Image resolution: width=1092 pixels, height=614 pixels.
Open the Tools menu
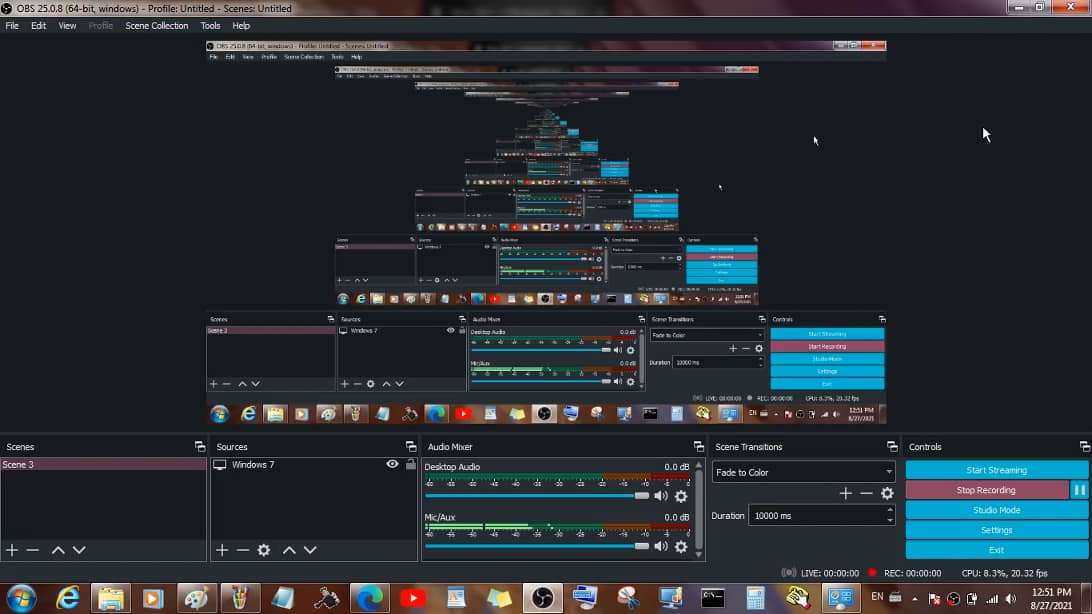click(x=210, y=26)
